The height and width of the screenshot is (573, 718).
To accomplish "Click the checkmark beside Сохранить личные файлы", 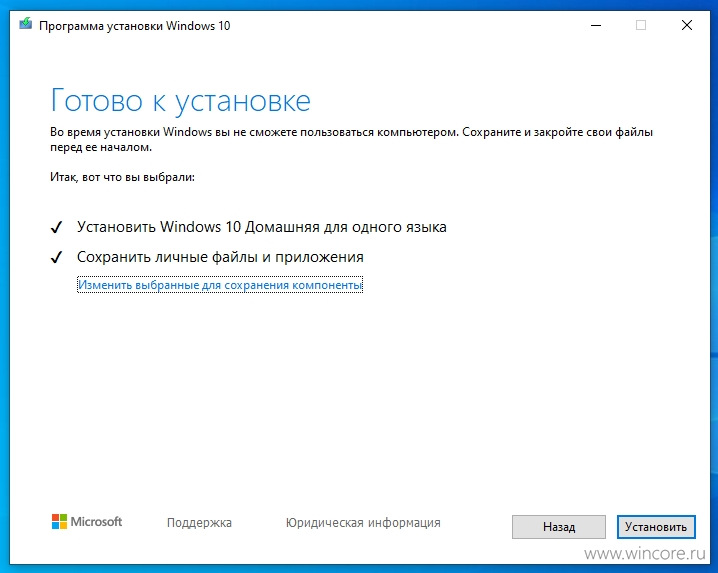I will pos(56,257).
